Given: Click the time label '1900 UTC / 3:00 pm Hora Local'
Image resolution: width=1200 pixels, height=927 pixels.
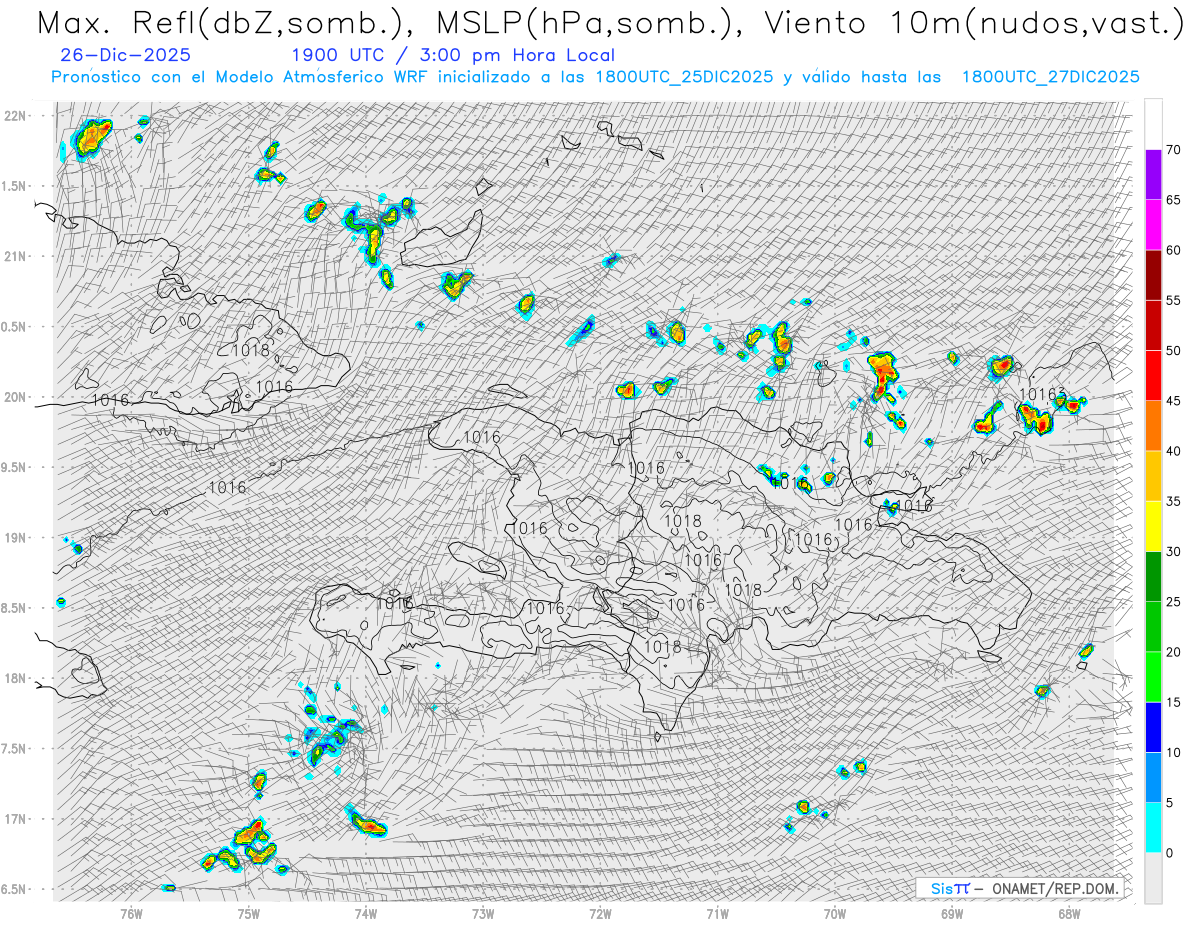Looking at the screenshot, I should [453, 56].
